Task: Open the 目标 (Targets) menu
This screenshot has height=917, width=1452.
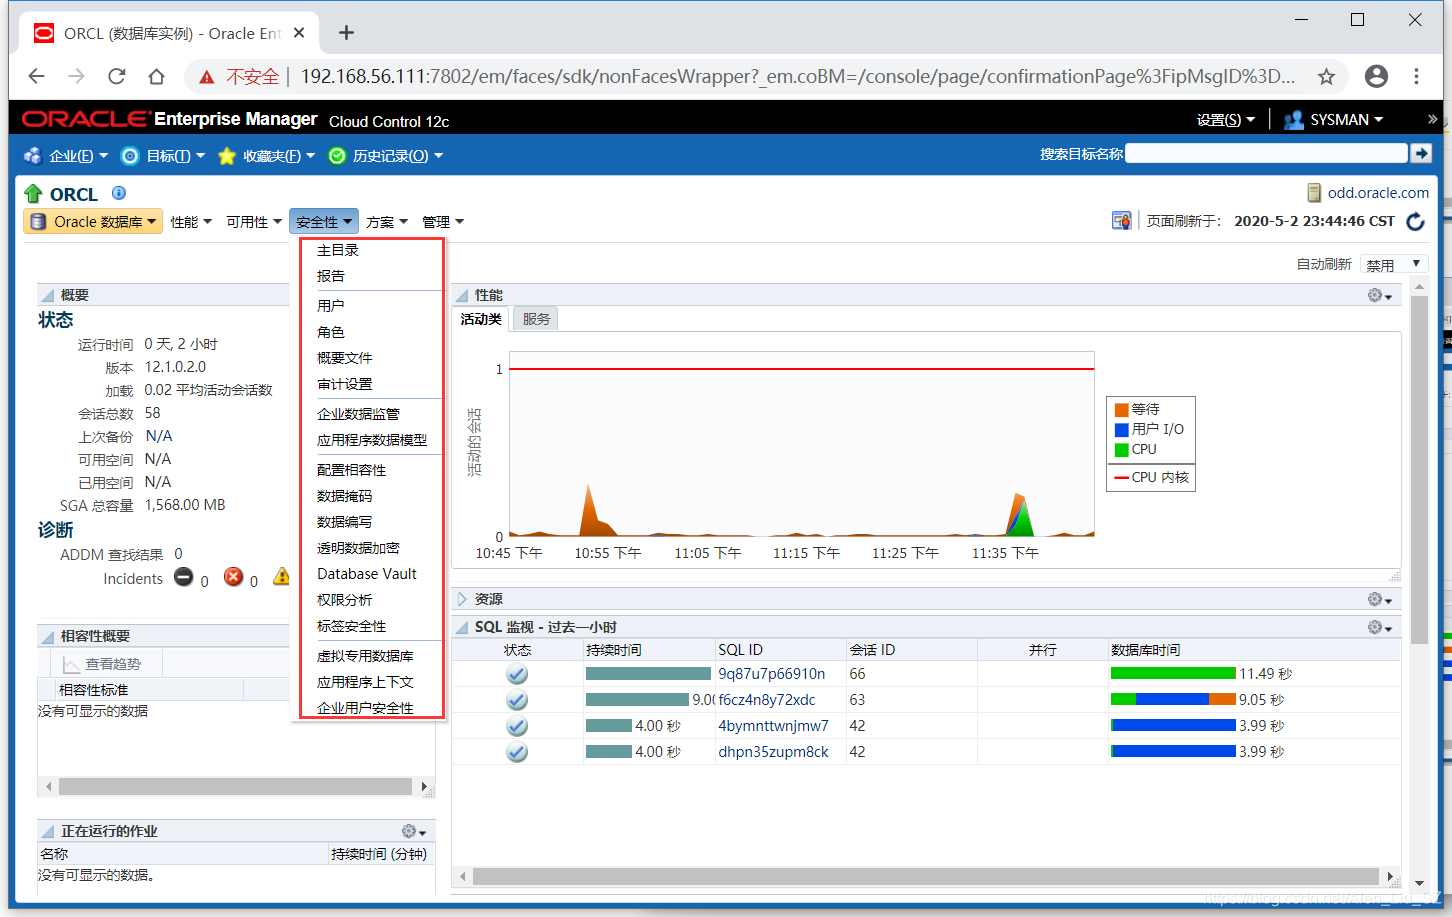Action: [x=162, y=156]
